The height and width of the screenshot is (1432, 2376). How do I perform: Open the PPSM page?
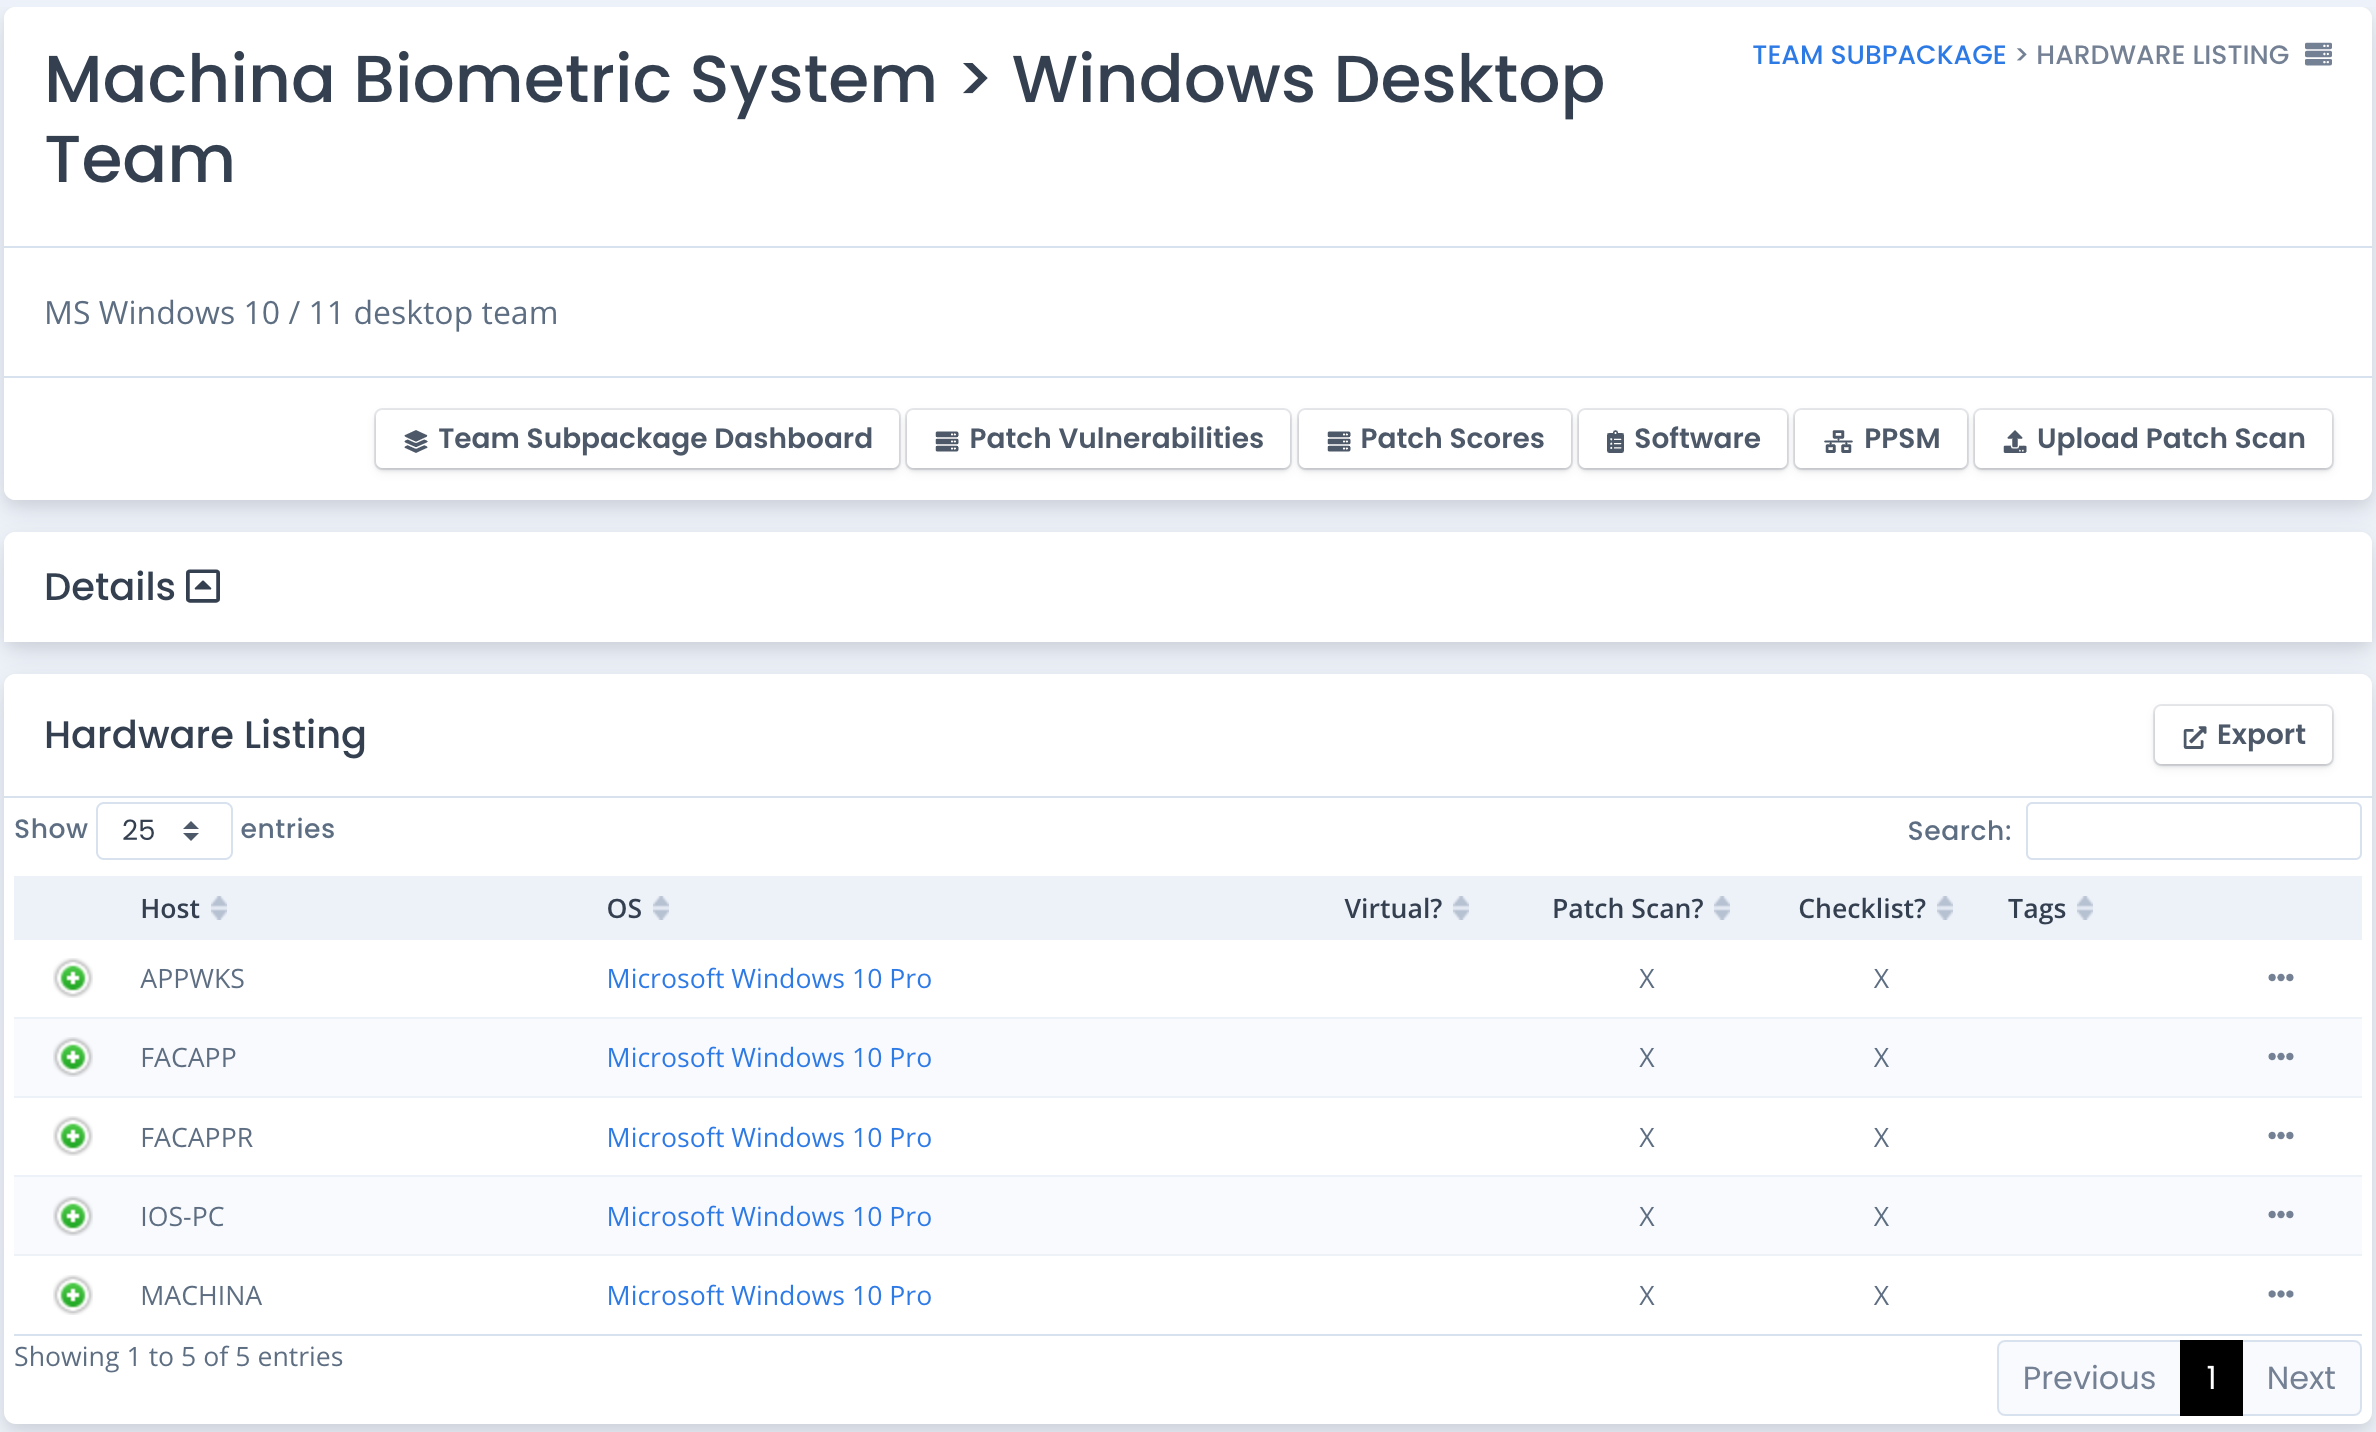coord(1881,439)
